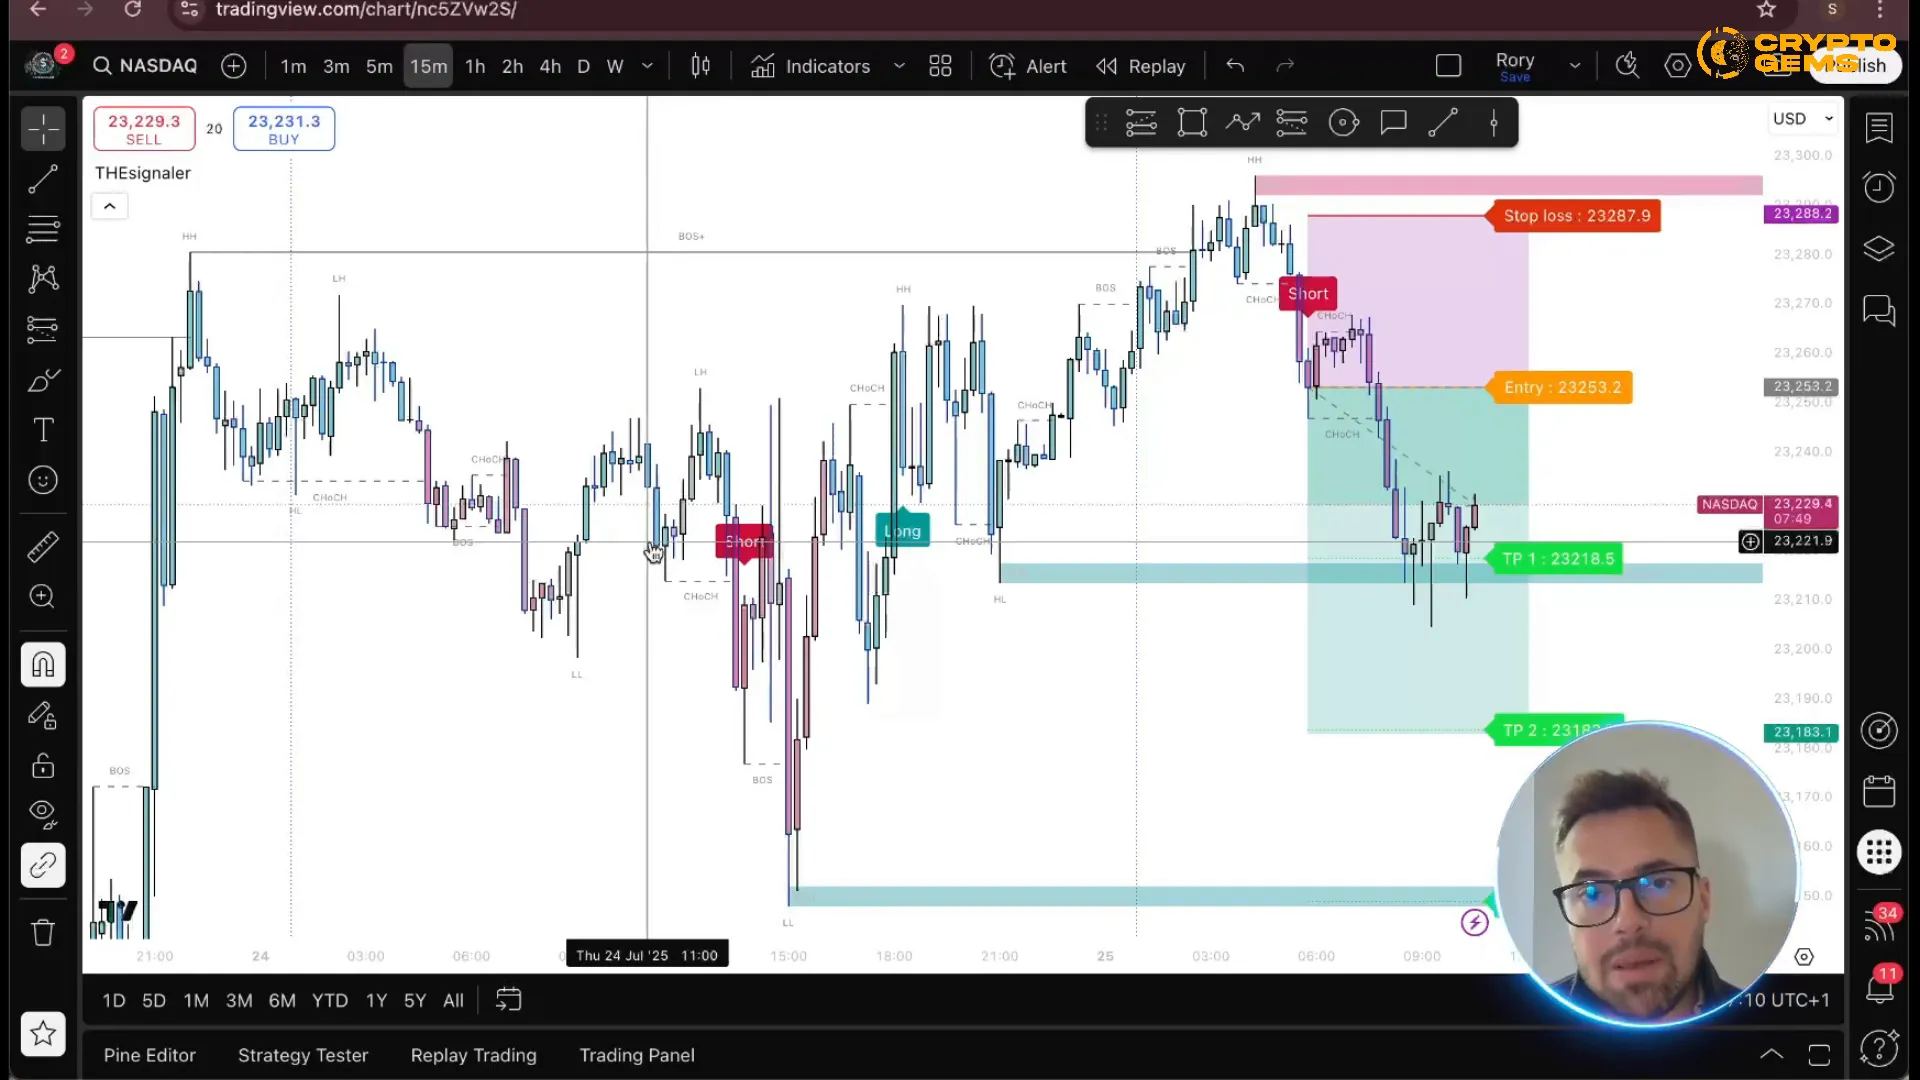Viewport: 1920px width, 1080px height.
Task: Switch to 1m timeframe
Action: (293, 66)
